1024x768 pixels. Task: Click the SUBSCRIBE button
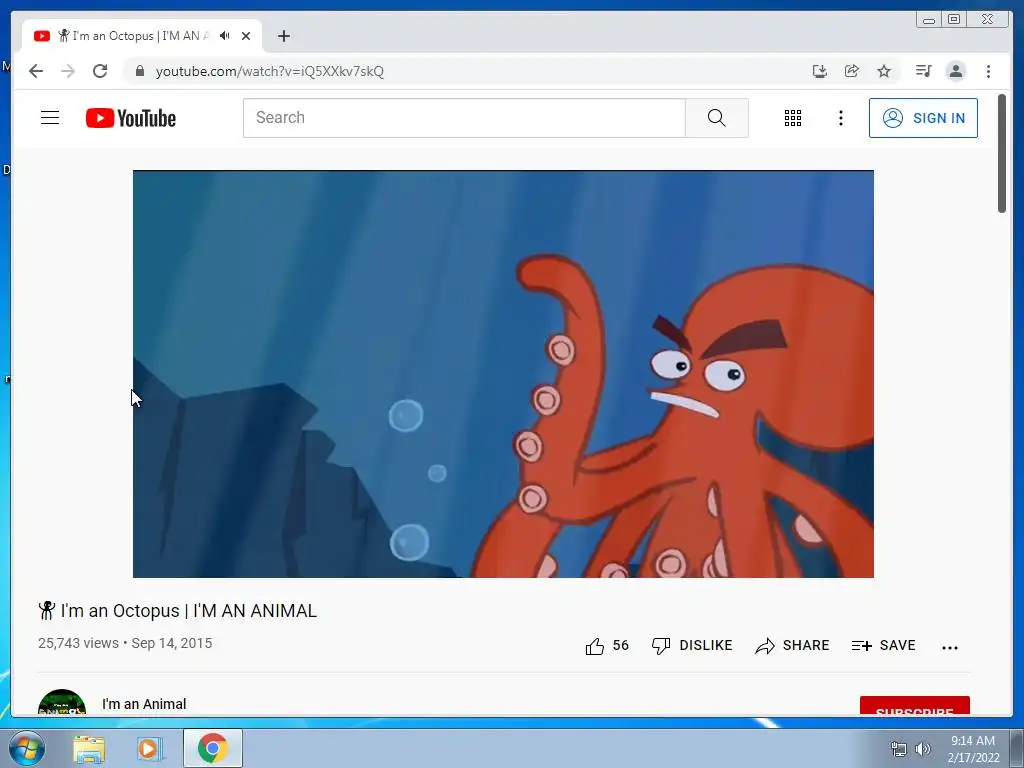[914, 706]
